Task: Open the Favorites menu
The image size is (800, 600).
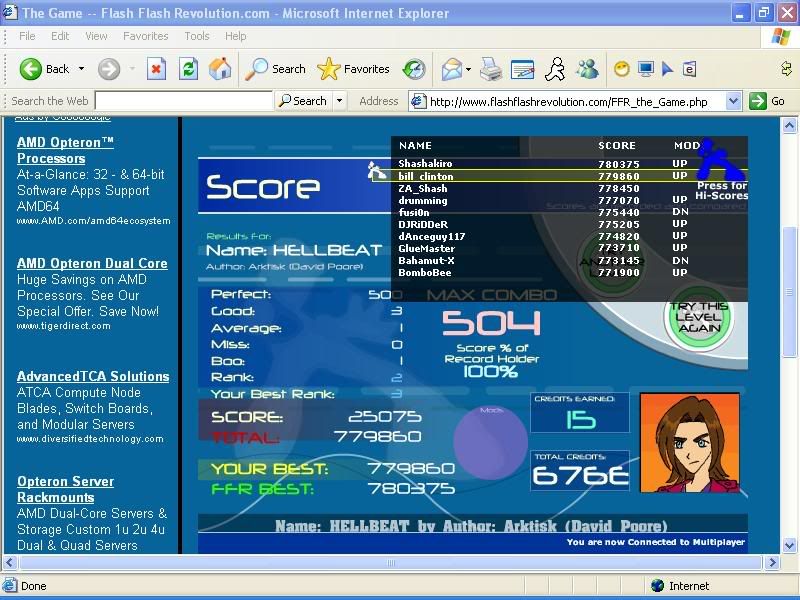Action: coord(145,36)
